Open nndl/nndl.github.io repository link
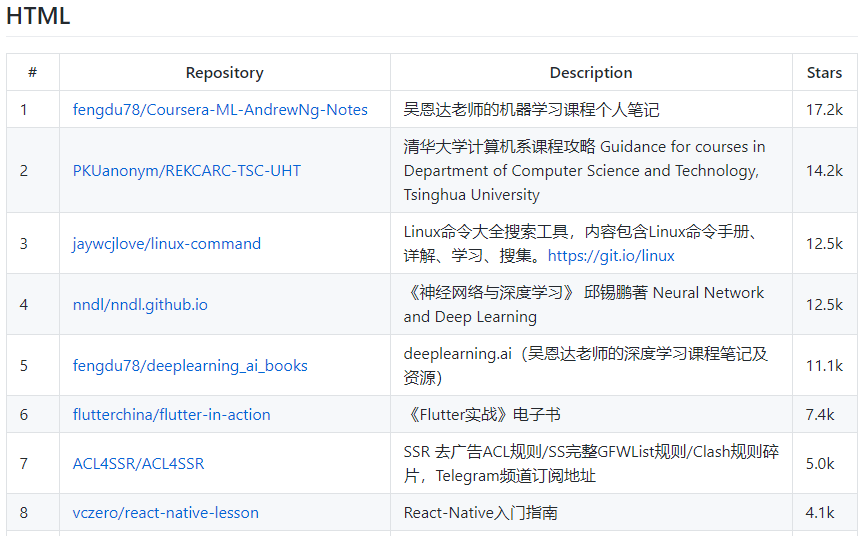 tap(140, 305)
